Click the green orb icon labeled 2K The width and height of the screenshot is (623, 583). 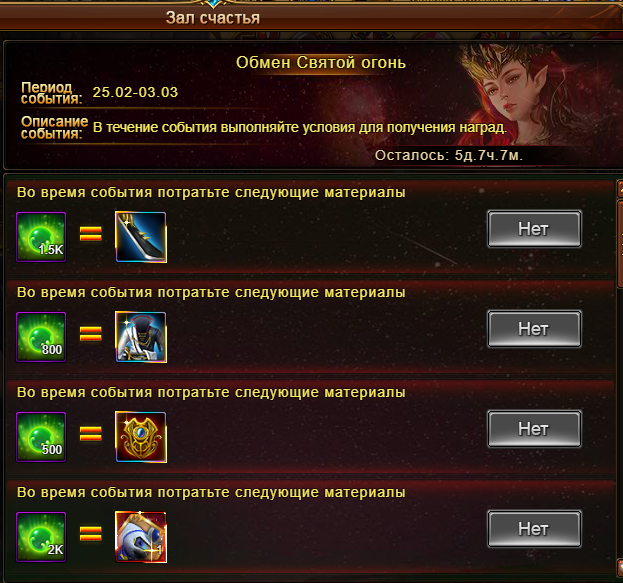click(x=41, y=537)
